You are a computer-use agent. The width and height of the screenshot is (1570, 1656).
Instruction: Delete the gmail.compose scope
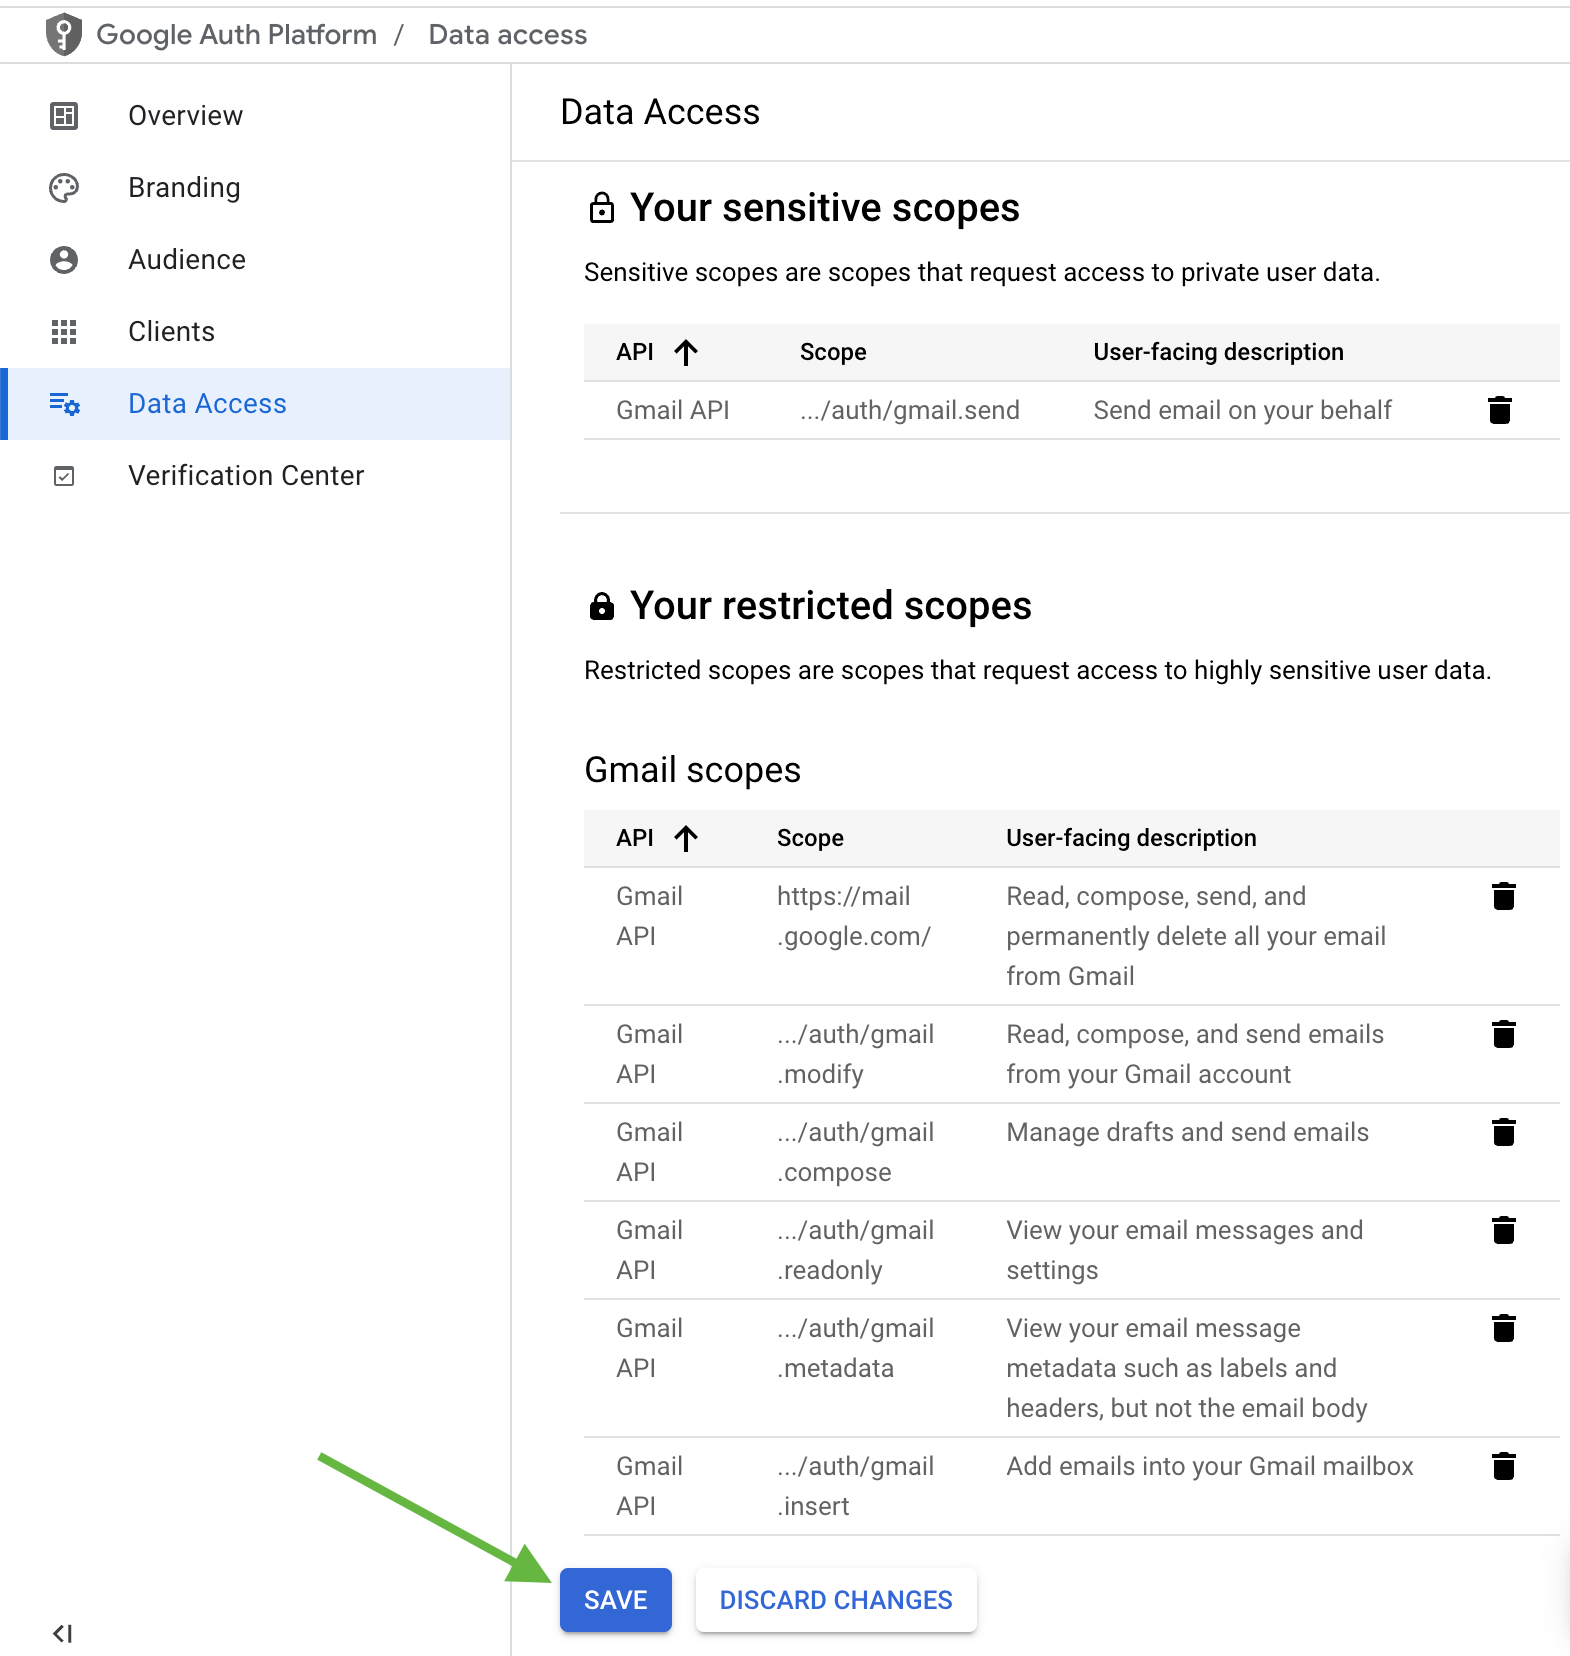(1503, 1132)
